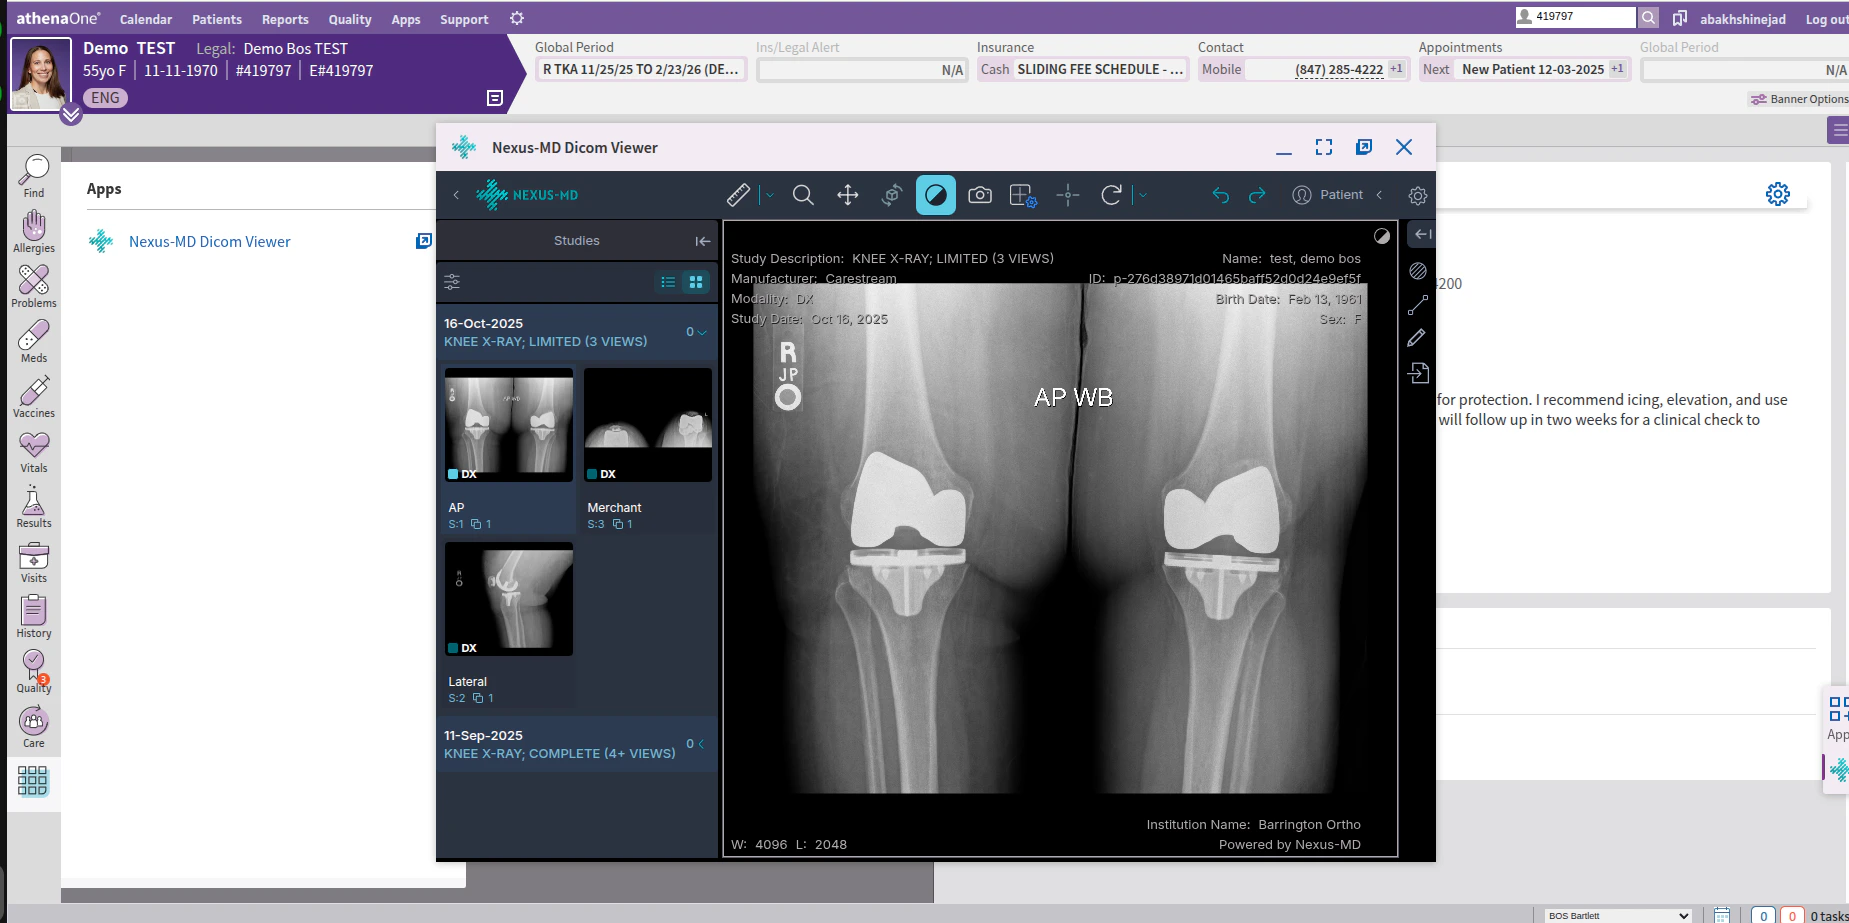This screenshot has height=923, width=1849.
Task: Expand the Patient info panel chevron
Action: (x=1381, y=195)
